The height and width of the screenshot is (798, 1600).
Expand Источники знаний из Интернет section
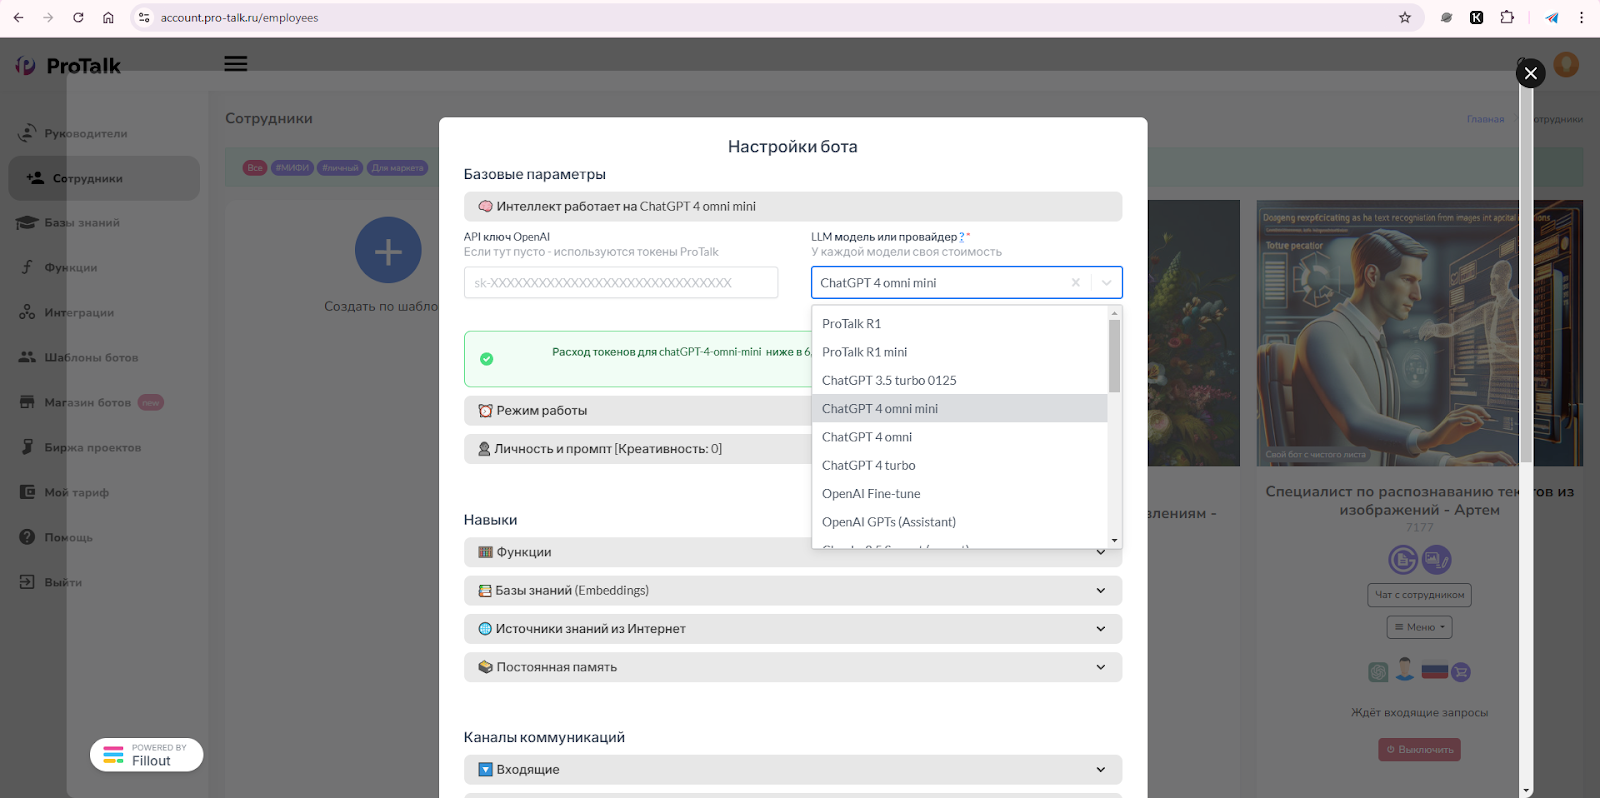coord(792,629)
